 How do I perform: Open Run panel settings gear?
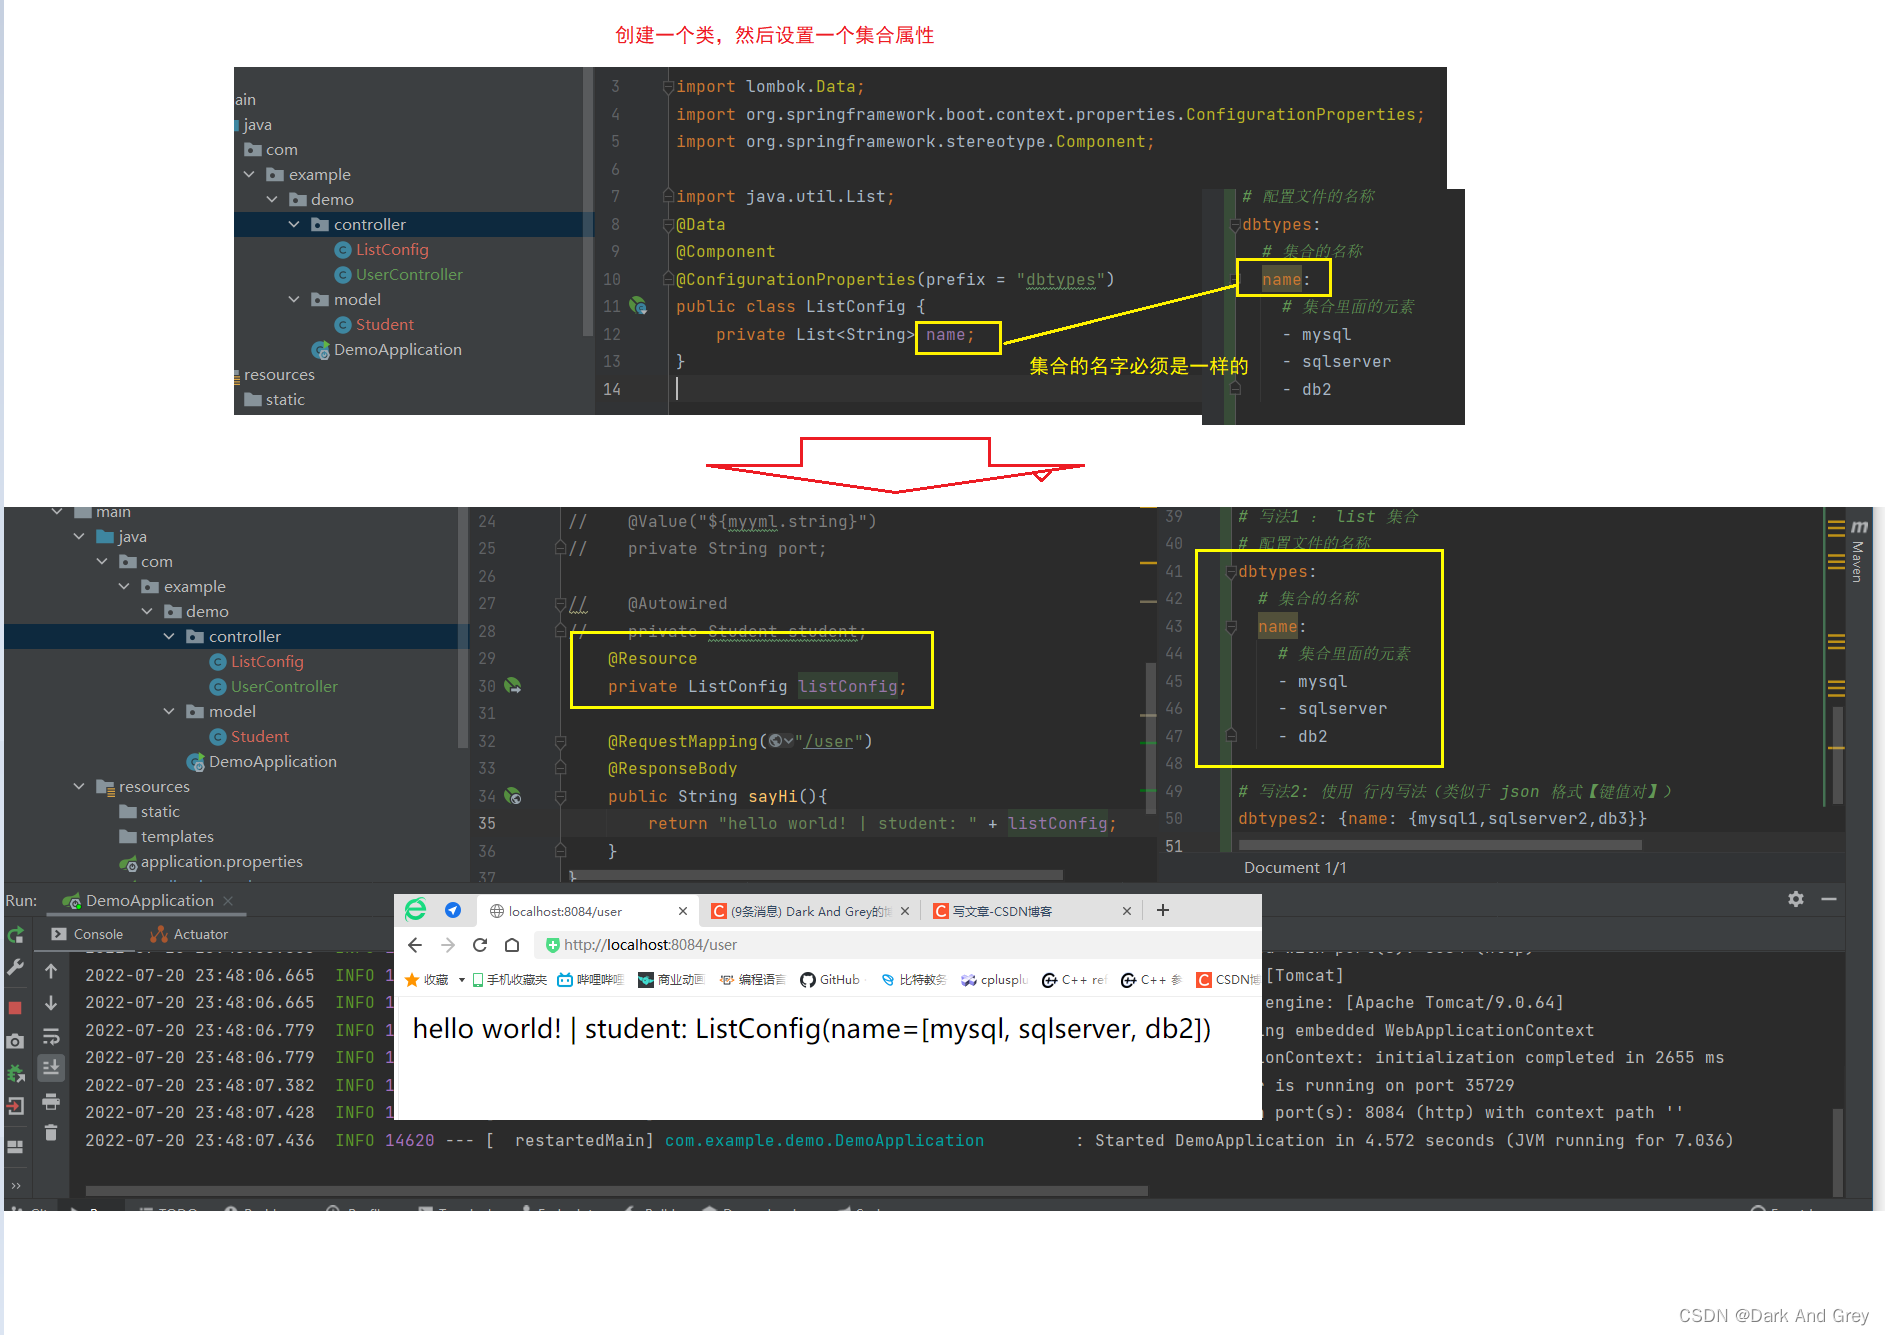tap(1796, 899)
